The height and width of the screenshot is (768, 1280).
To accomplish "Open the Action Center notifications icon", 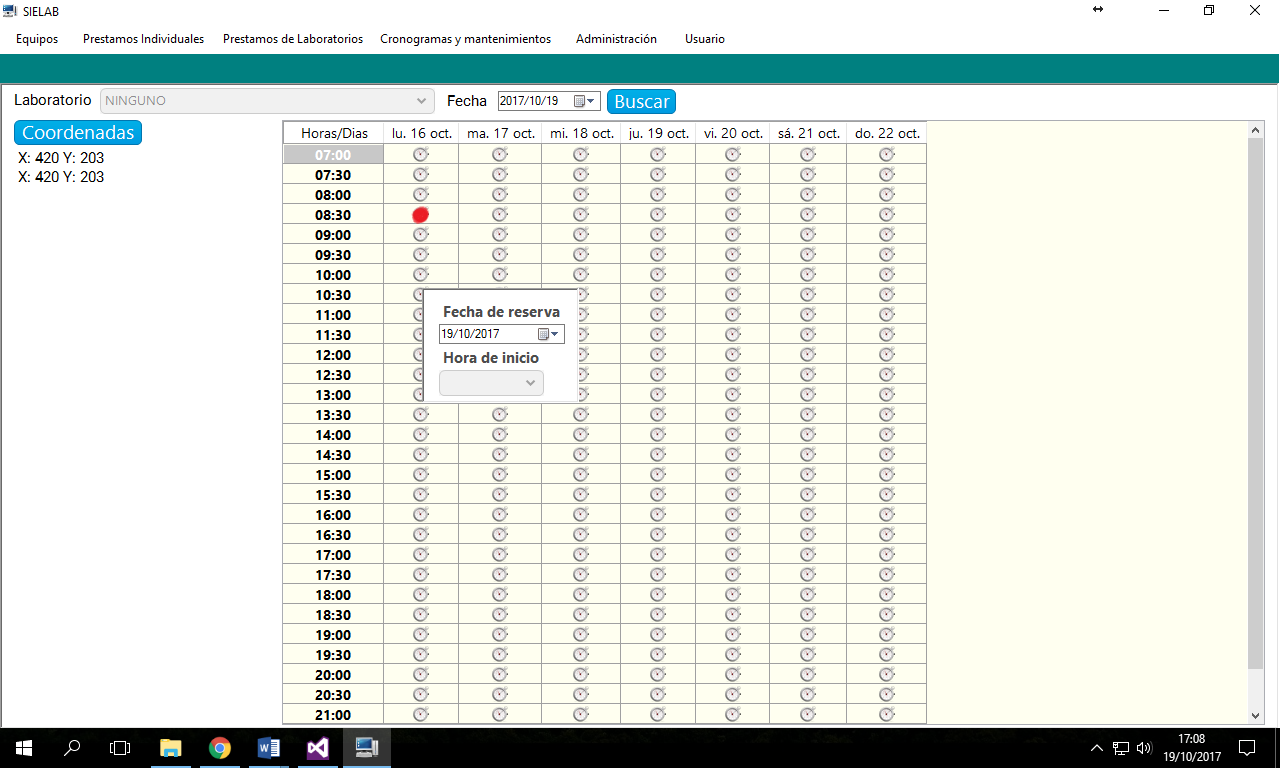I will pyautogui.click(x=1247, y=748).
